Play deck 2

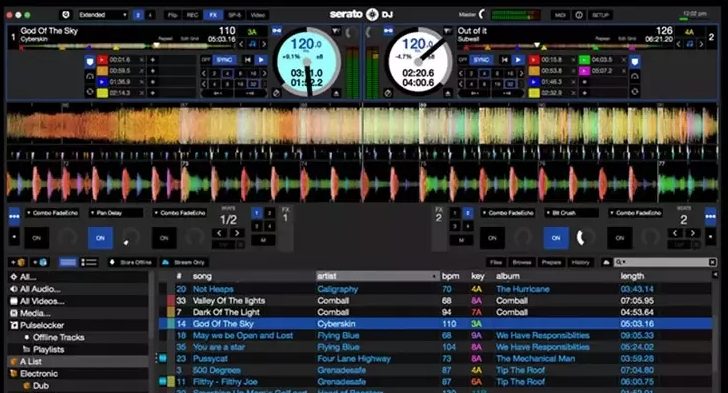[x=517, y=60]
